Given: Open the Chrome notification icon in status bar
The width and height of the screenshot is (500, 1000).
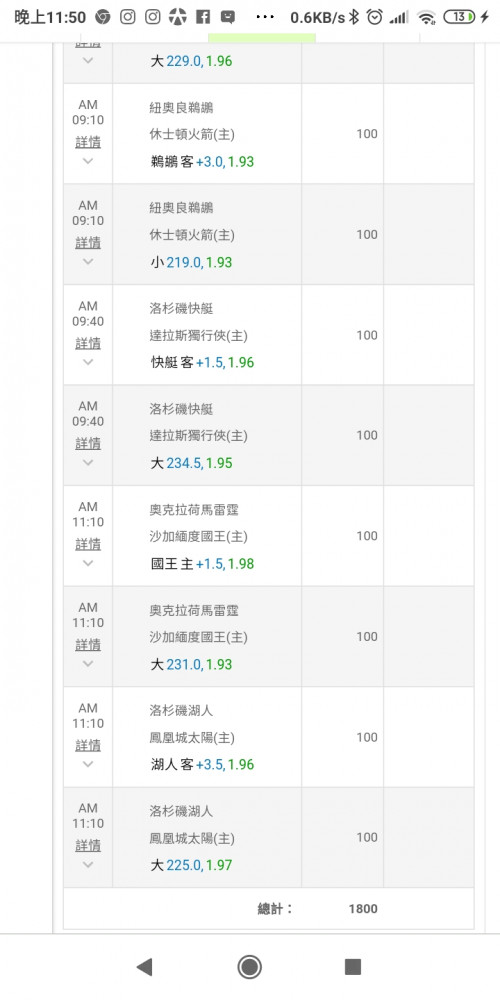Looking at the screenshot, I should pyautogui.click(x=103, y=17).
